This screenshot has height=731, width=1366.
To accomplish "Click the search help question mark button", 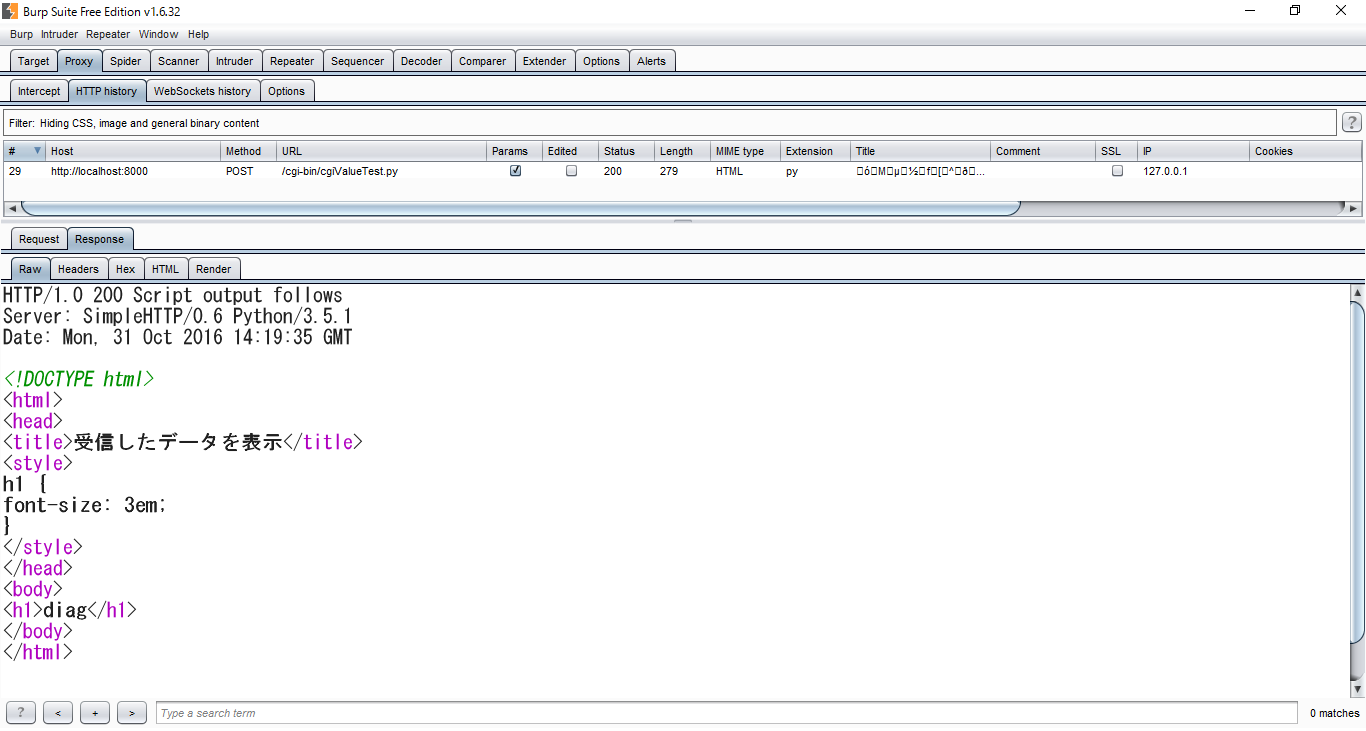I will [x=20, y=713].
